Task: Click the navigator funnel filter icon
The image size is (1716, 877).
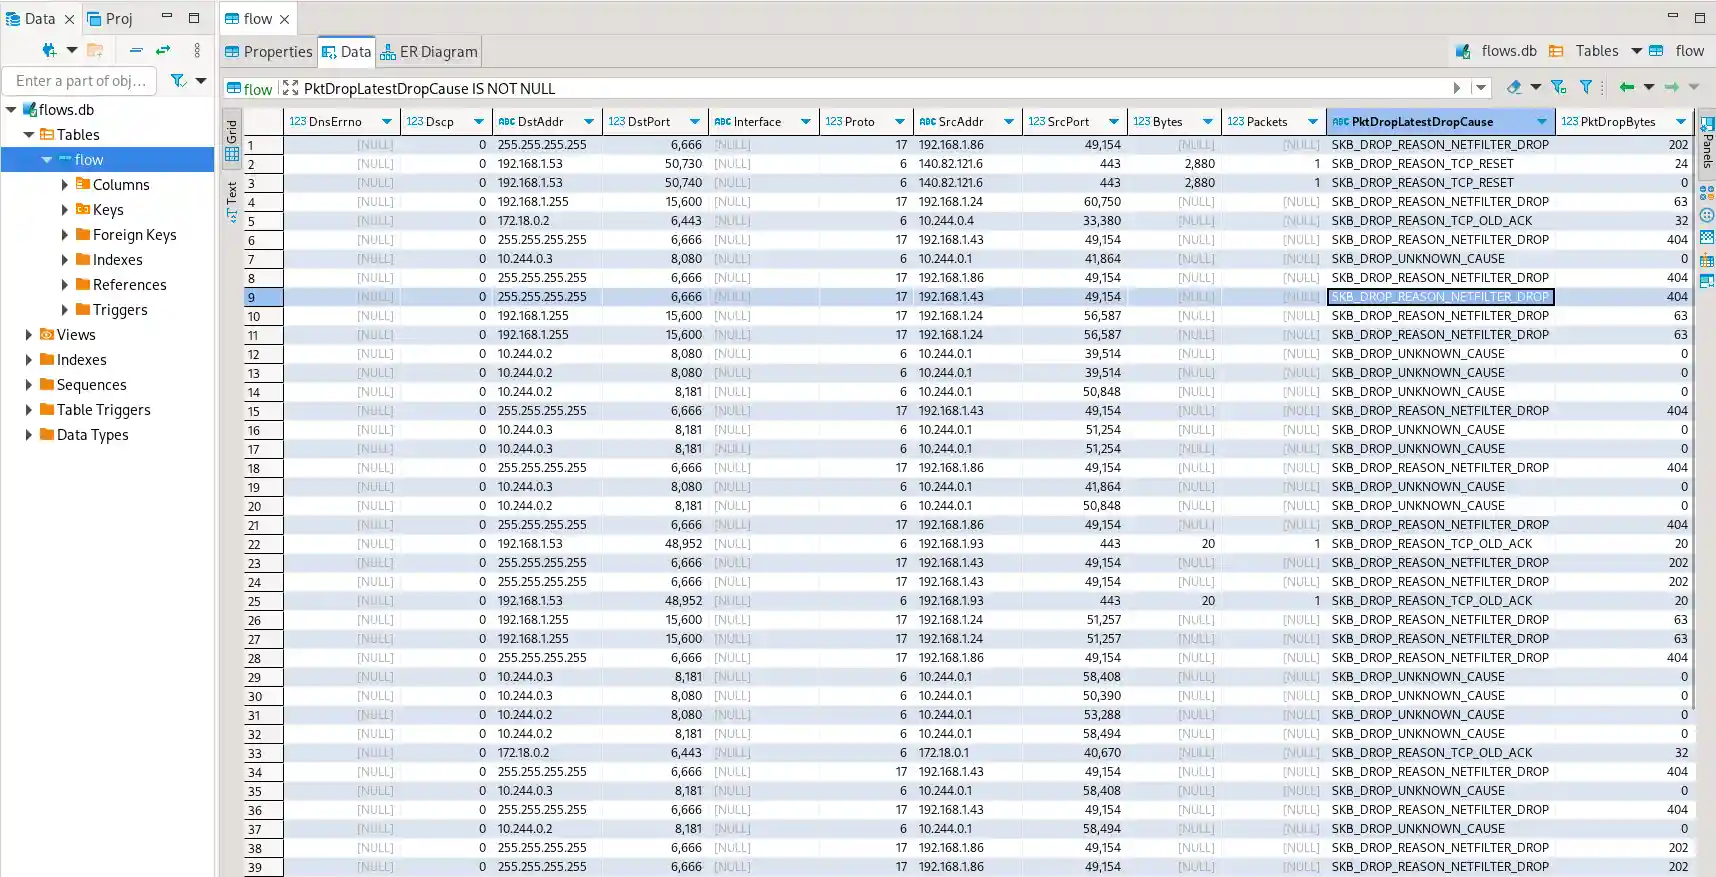Action: (x=178, y=81)
